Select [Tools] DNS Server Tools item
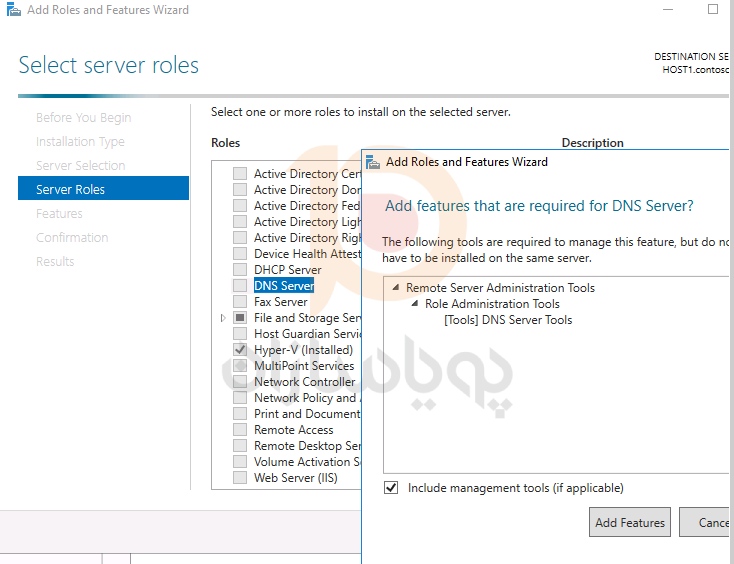Image resolution: width=734 pixels, height=564 pixels. pyautogui.click(x=508, y=320)
